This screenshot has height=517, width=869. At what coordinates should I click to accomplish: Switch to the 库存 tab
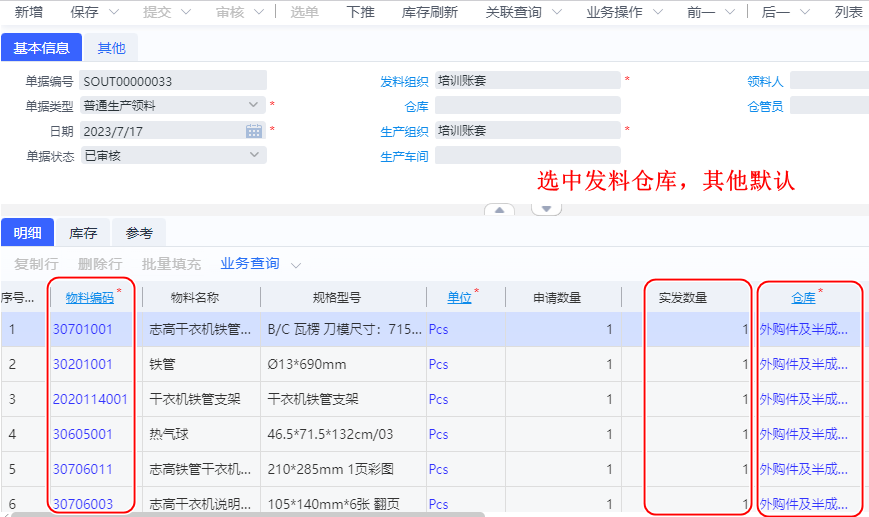point(83,233)
